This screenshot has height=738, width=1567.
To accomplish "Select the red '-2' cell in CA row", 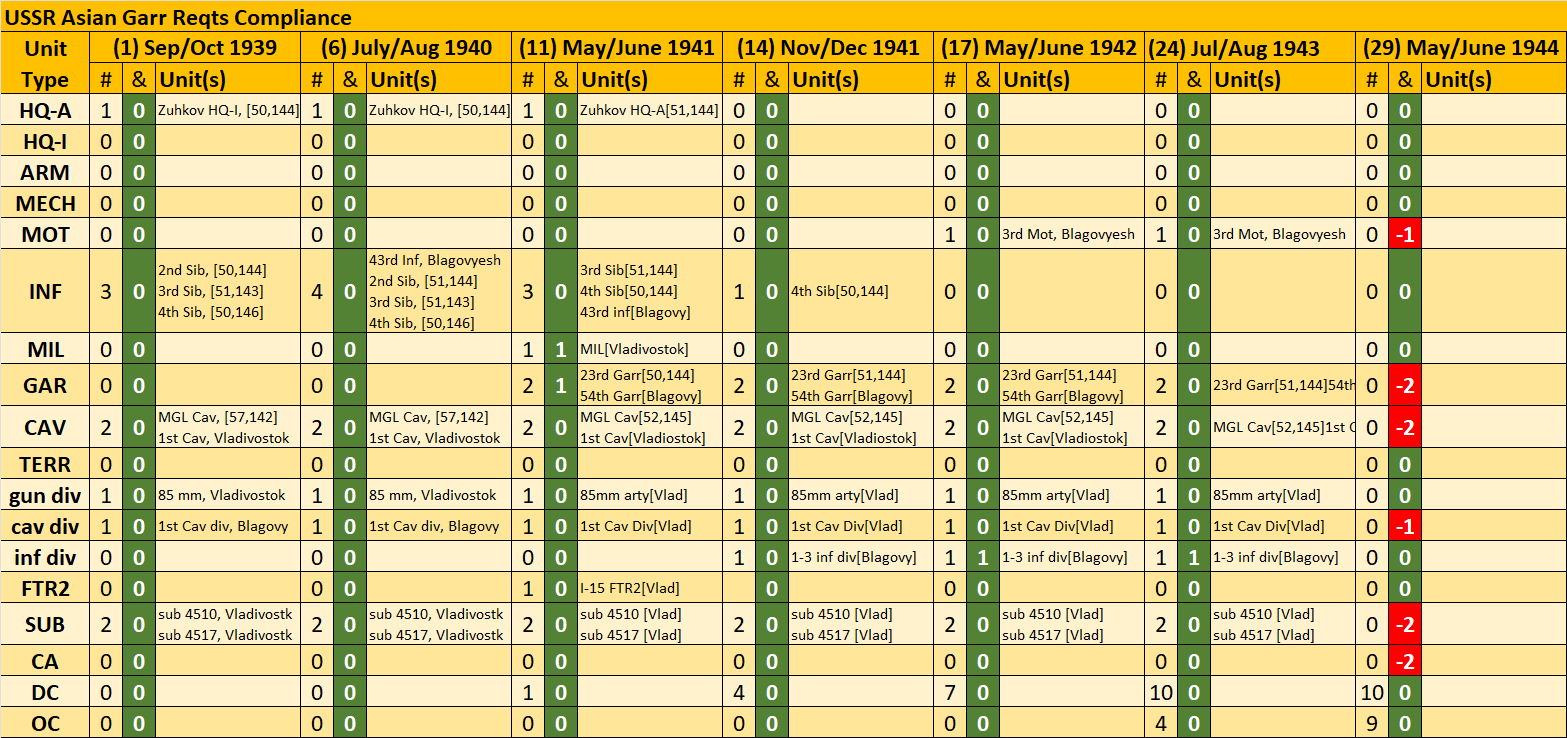I will coord(1405,661).
